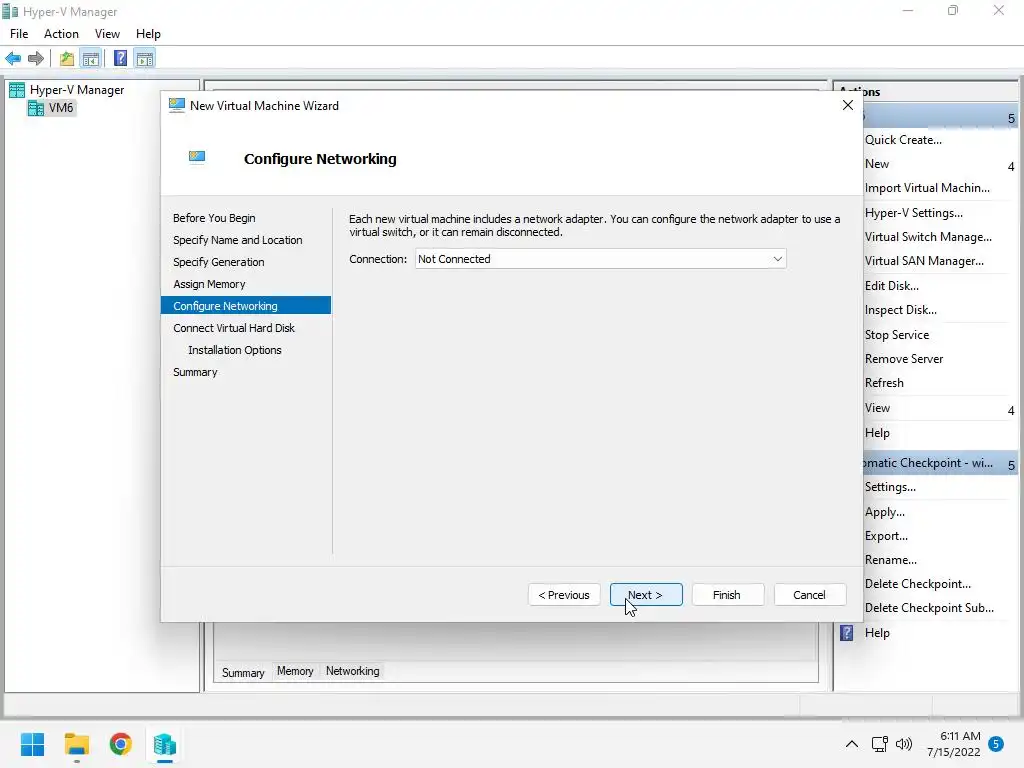Expand the New submenu in Actions
This screenshot has height=768, width=1024.
click(x=1011, y=167)
